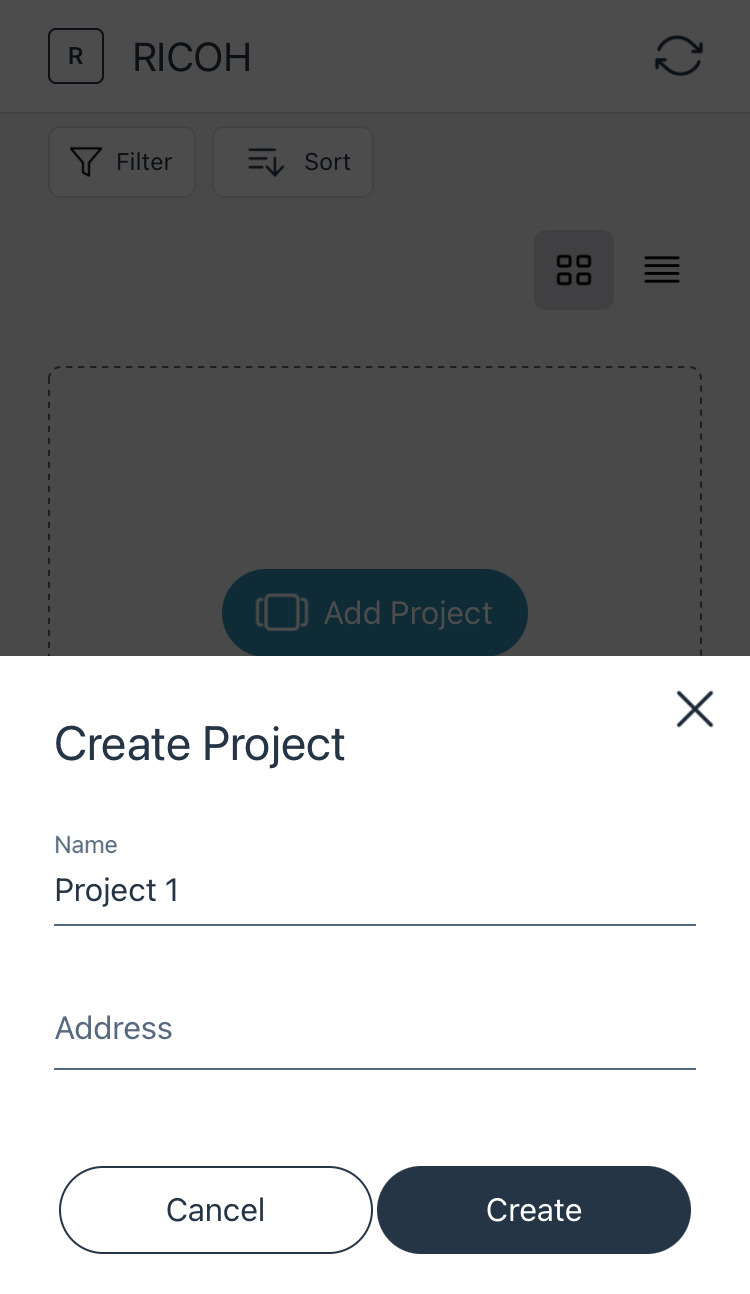Click the sort-descending lines icon
Viewport: 750px width, 1294px height.
(266, 162)
